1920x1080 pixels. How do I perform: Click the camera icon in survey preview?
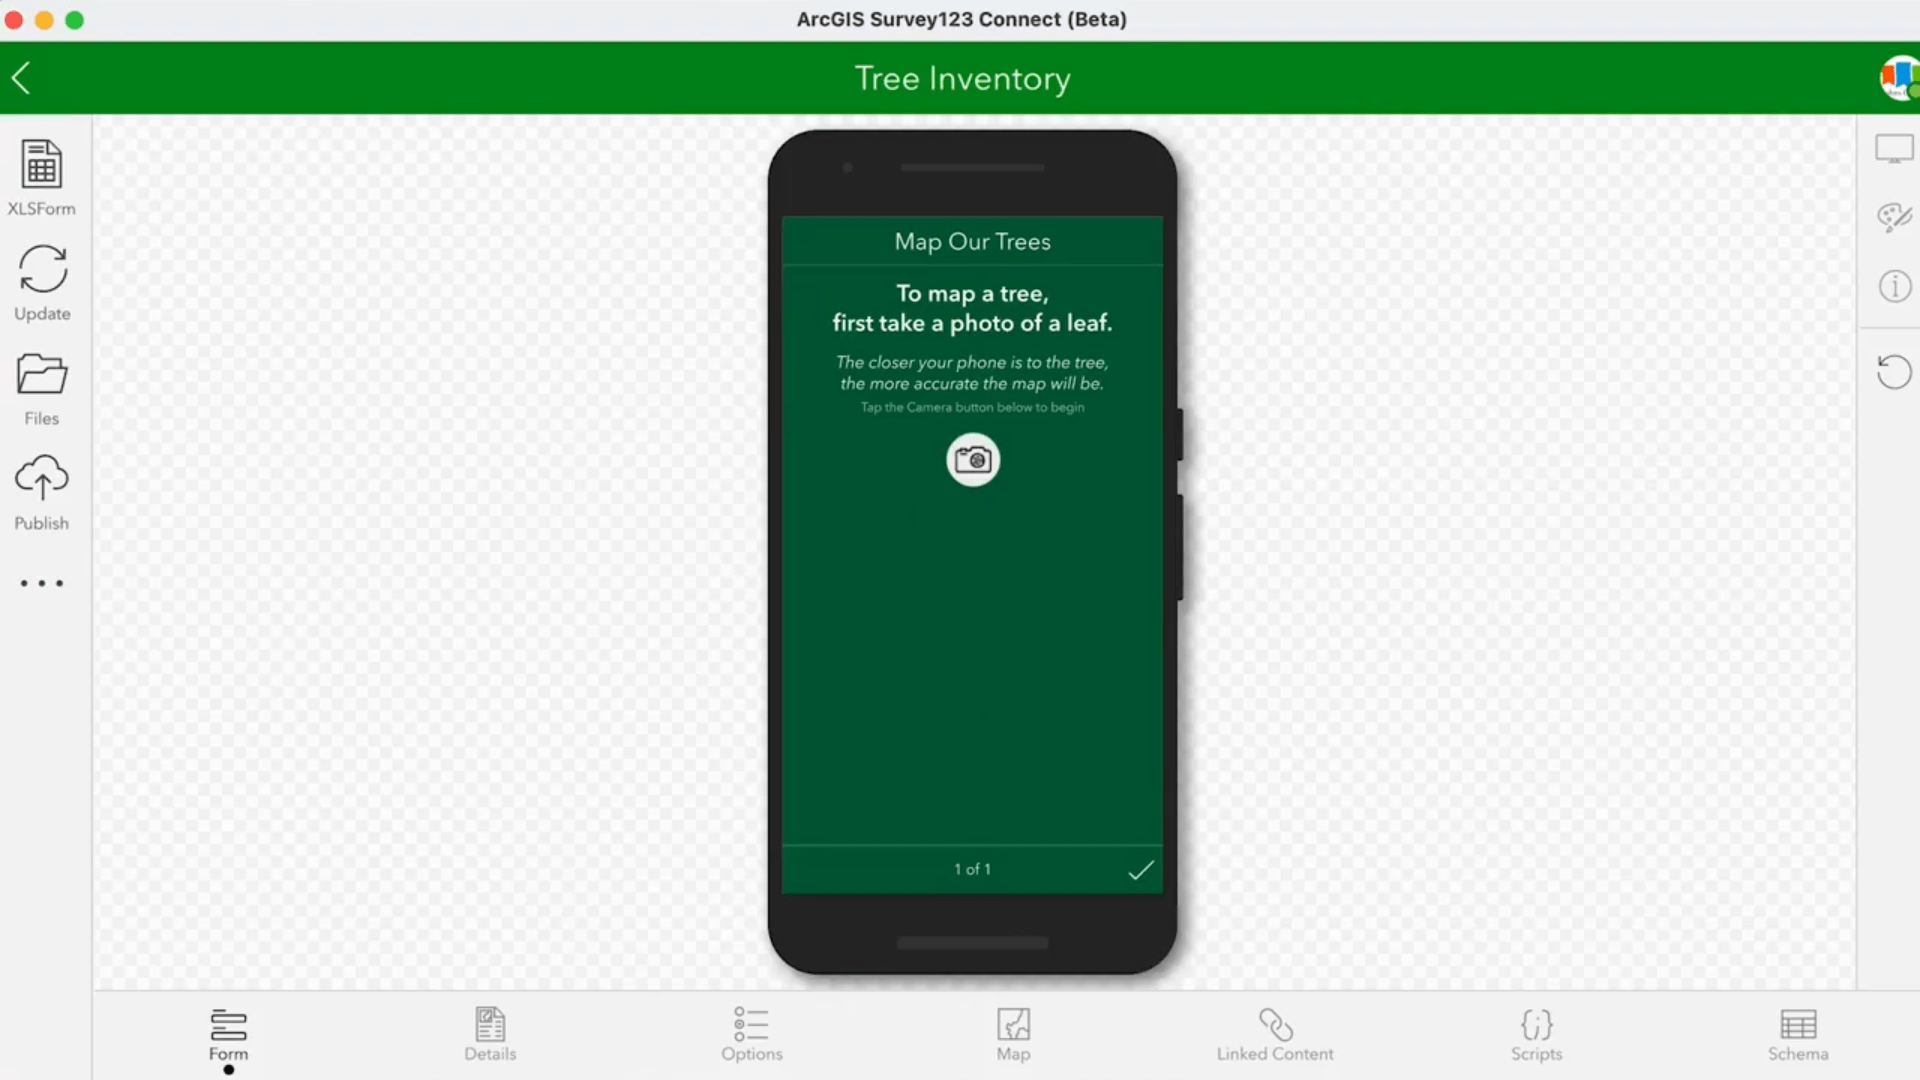(x=973, y=458)
